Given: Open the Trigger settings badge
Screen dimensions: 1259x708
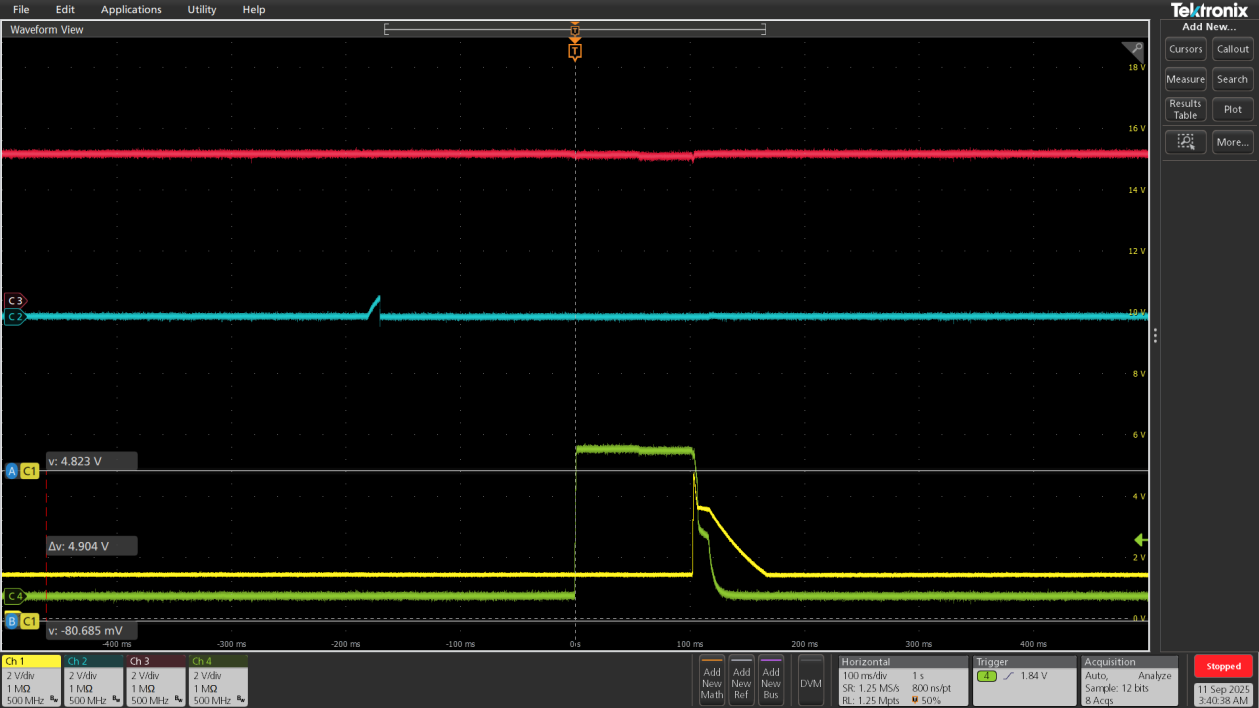Looking at the screenshot, I should coord(1025,681).
